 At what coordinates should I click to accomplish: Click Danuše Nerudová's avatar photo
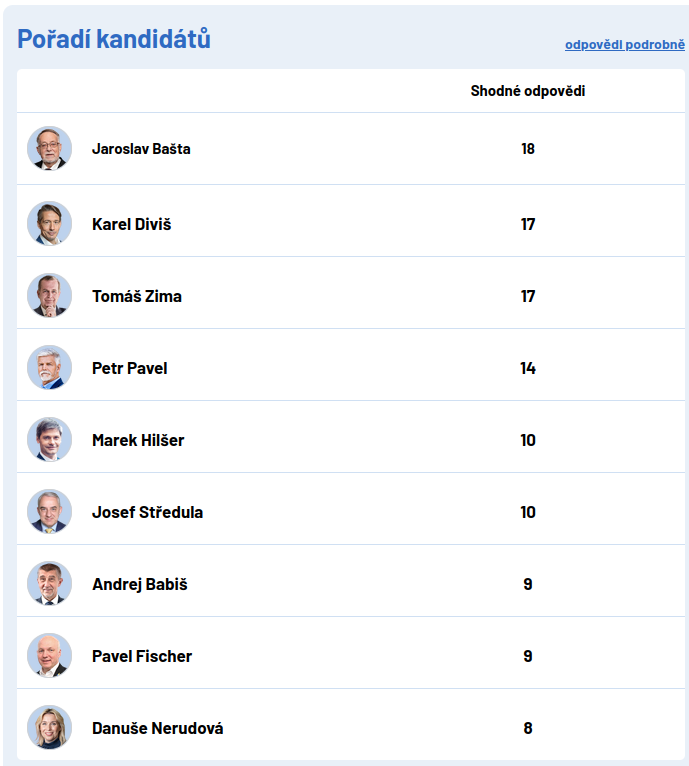49,728
